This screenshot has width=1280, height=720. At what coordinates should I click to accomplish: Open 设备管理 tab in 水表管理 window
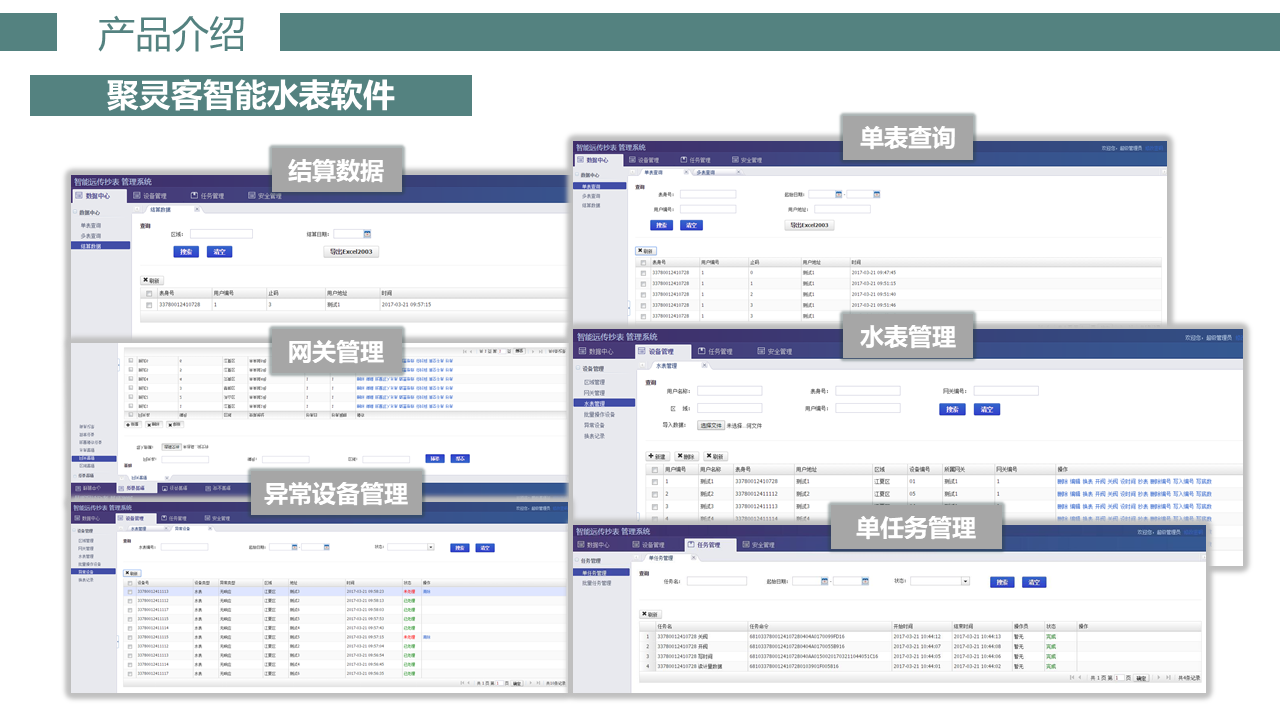662,351
